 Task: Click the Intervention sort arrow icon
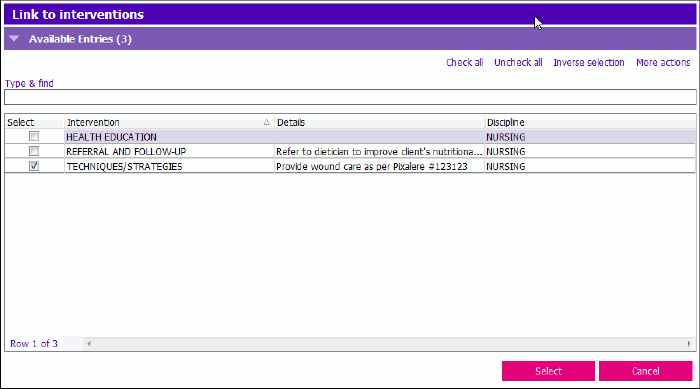(267, 122)
